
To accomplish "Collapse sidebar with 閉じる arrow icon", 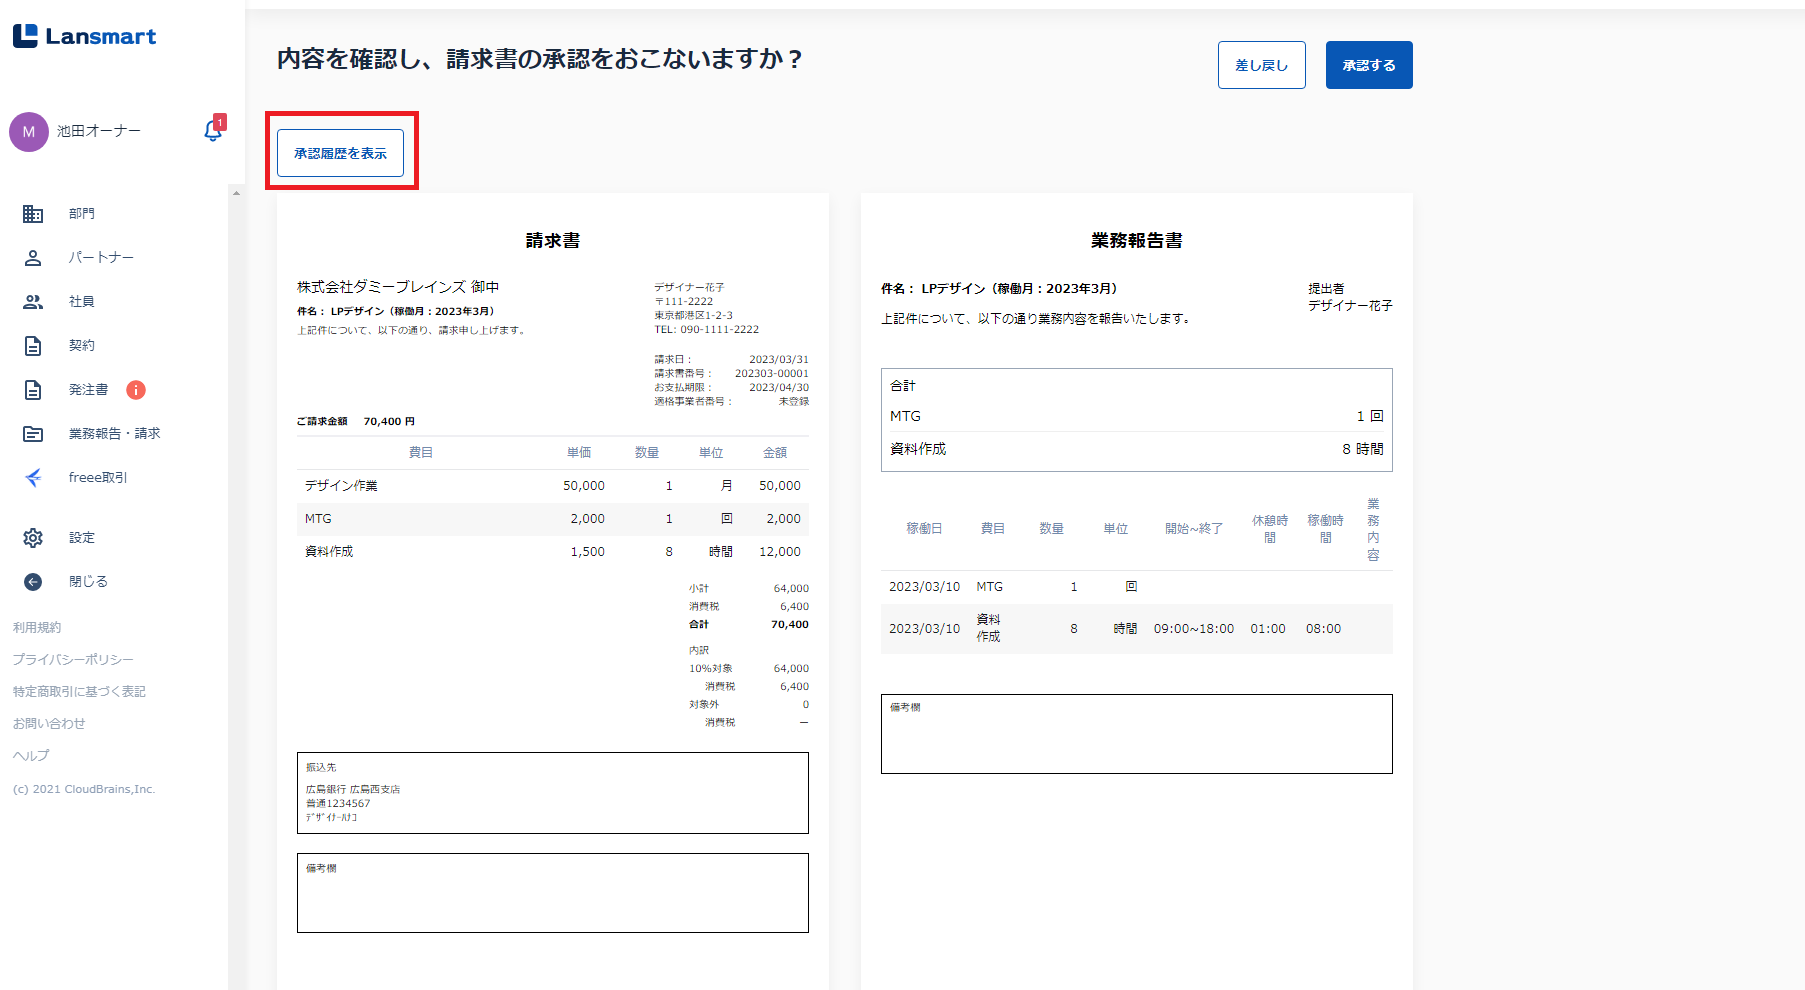I will (x=33, y=582).
